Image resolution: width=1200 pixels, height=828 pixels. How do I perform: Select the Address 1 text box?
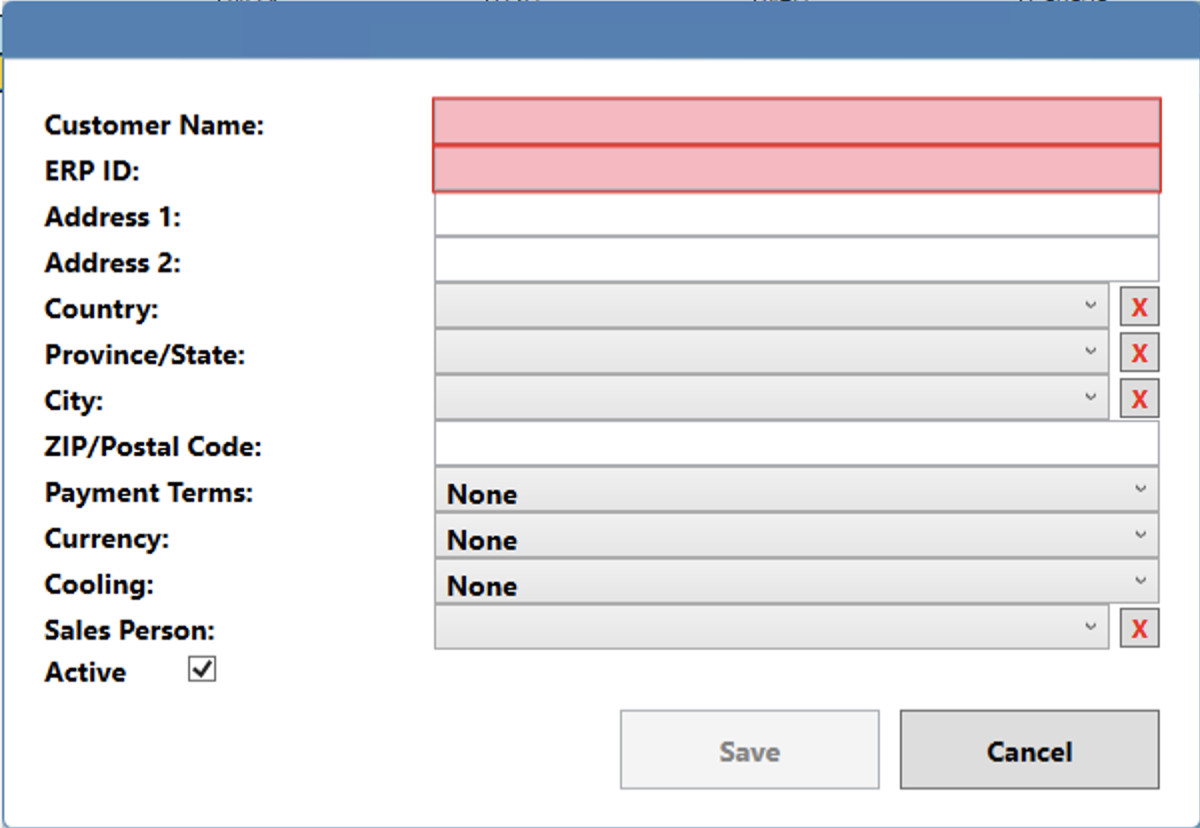pos(796,215)
